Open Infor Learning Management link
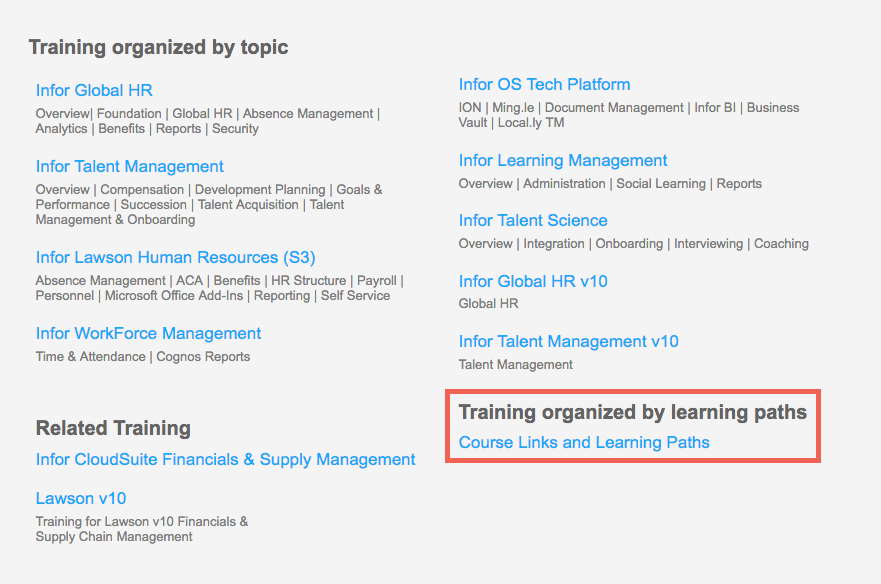881x584 pixels. [x=563, y=161]
